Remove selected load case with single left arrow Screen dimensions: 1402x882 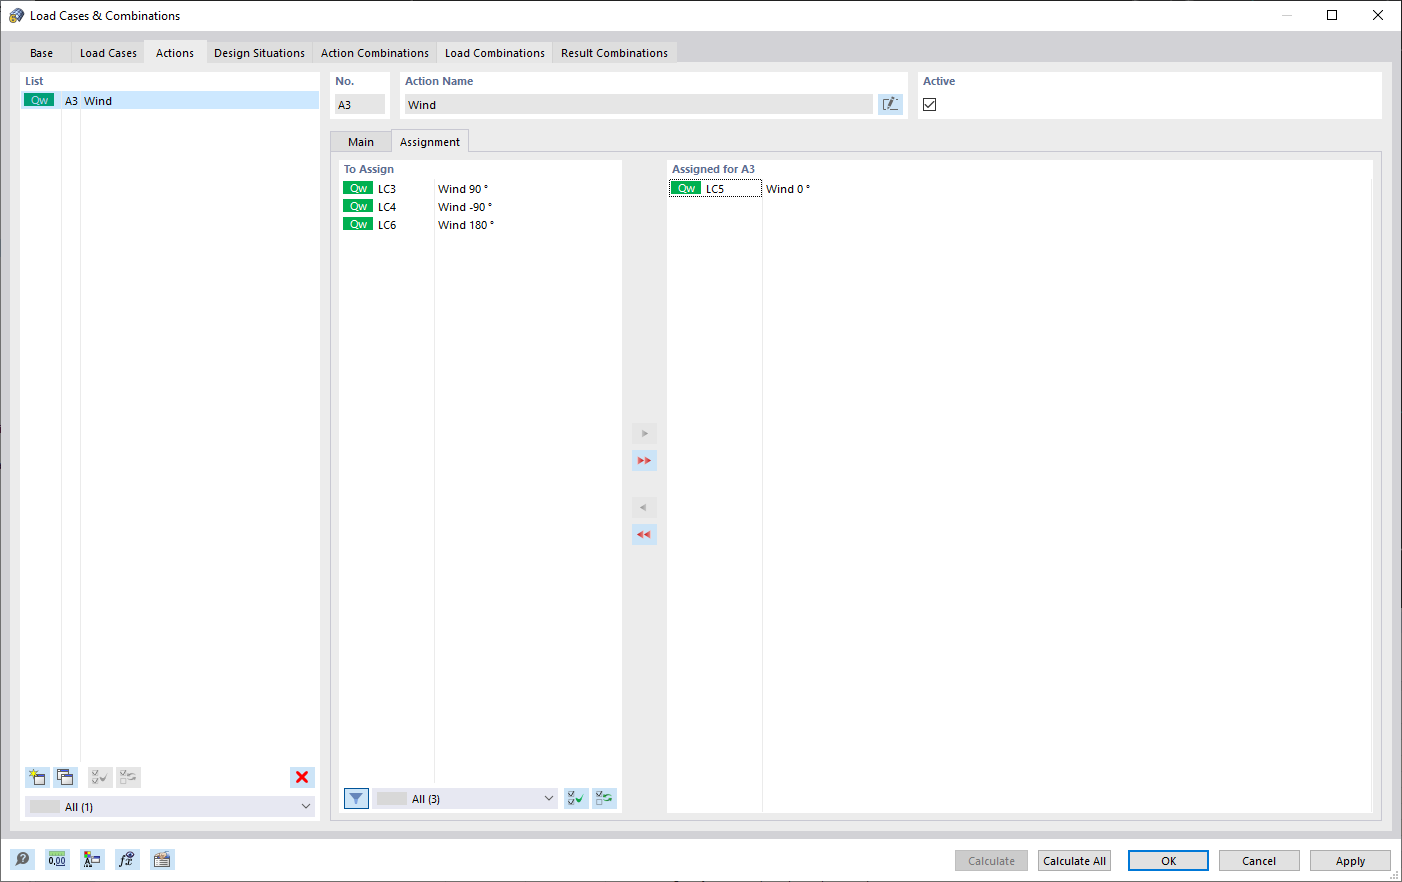644,508
